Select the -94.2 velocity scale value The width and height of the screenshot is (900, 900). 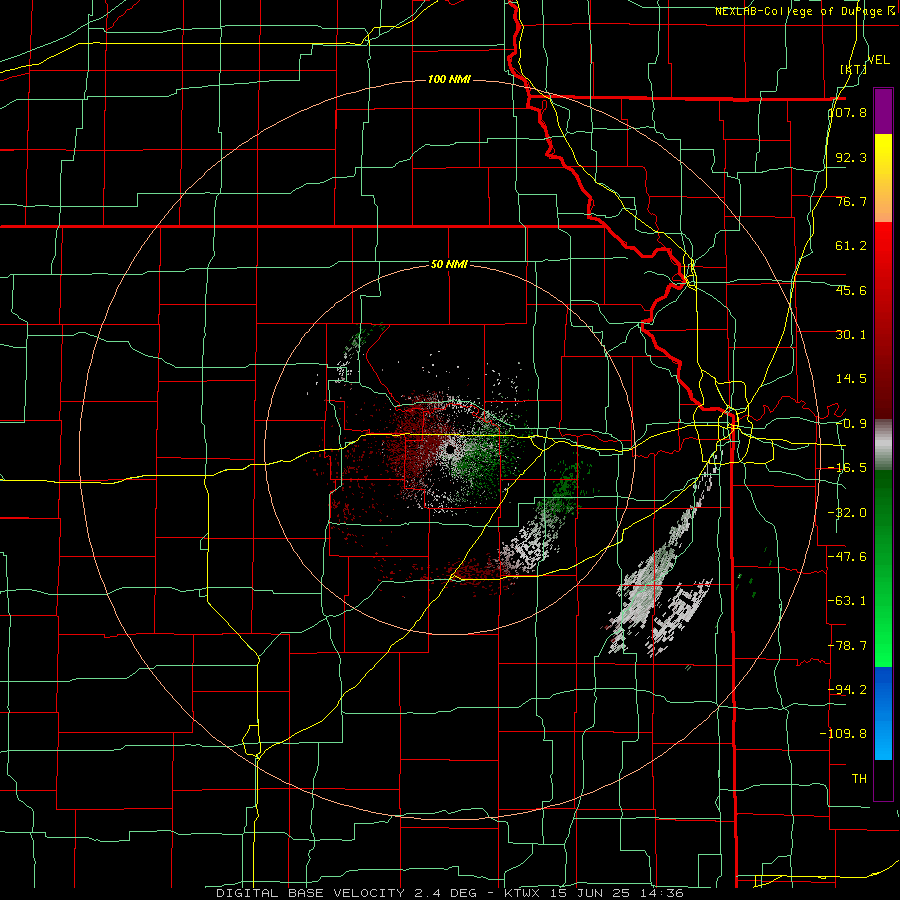click(x=847, y=690)
